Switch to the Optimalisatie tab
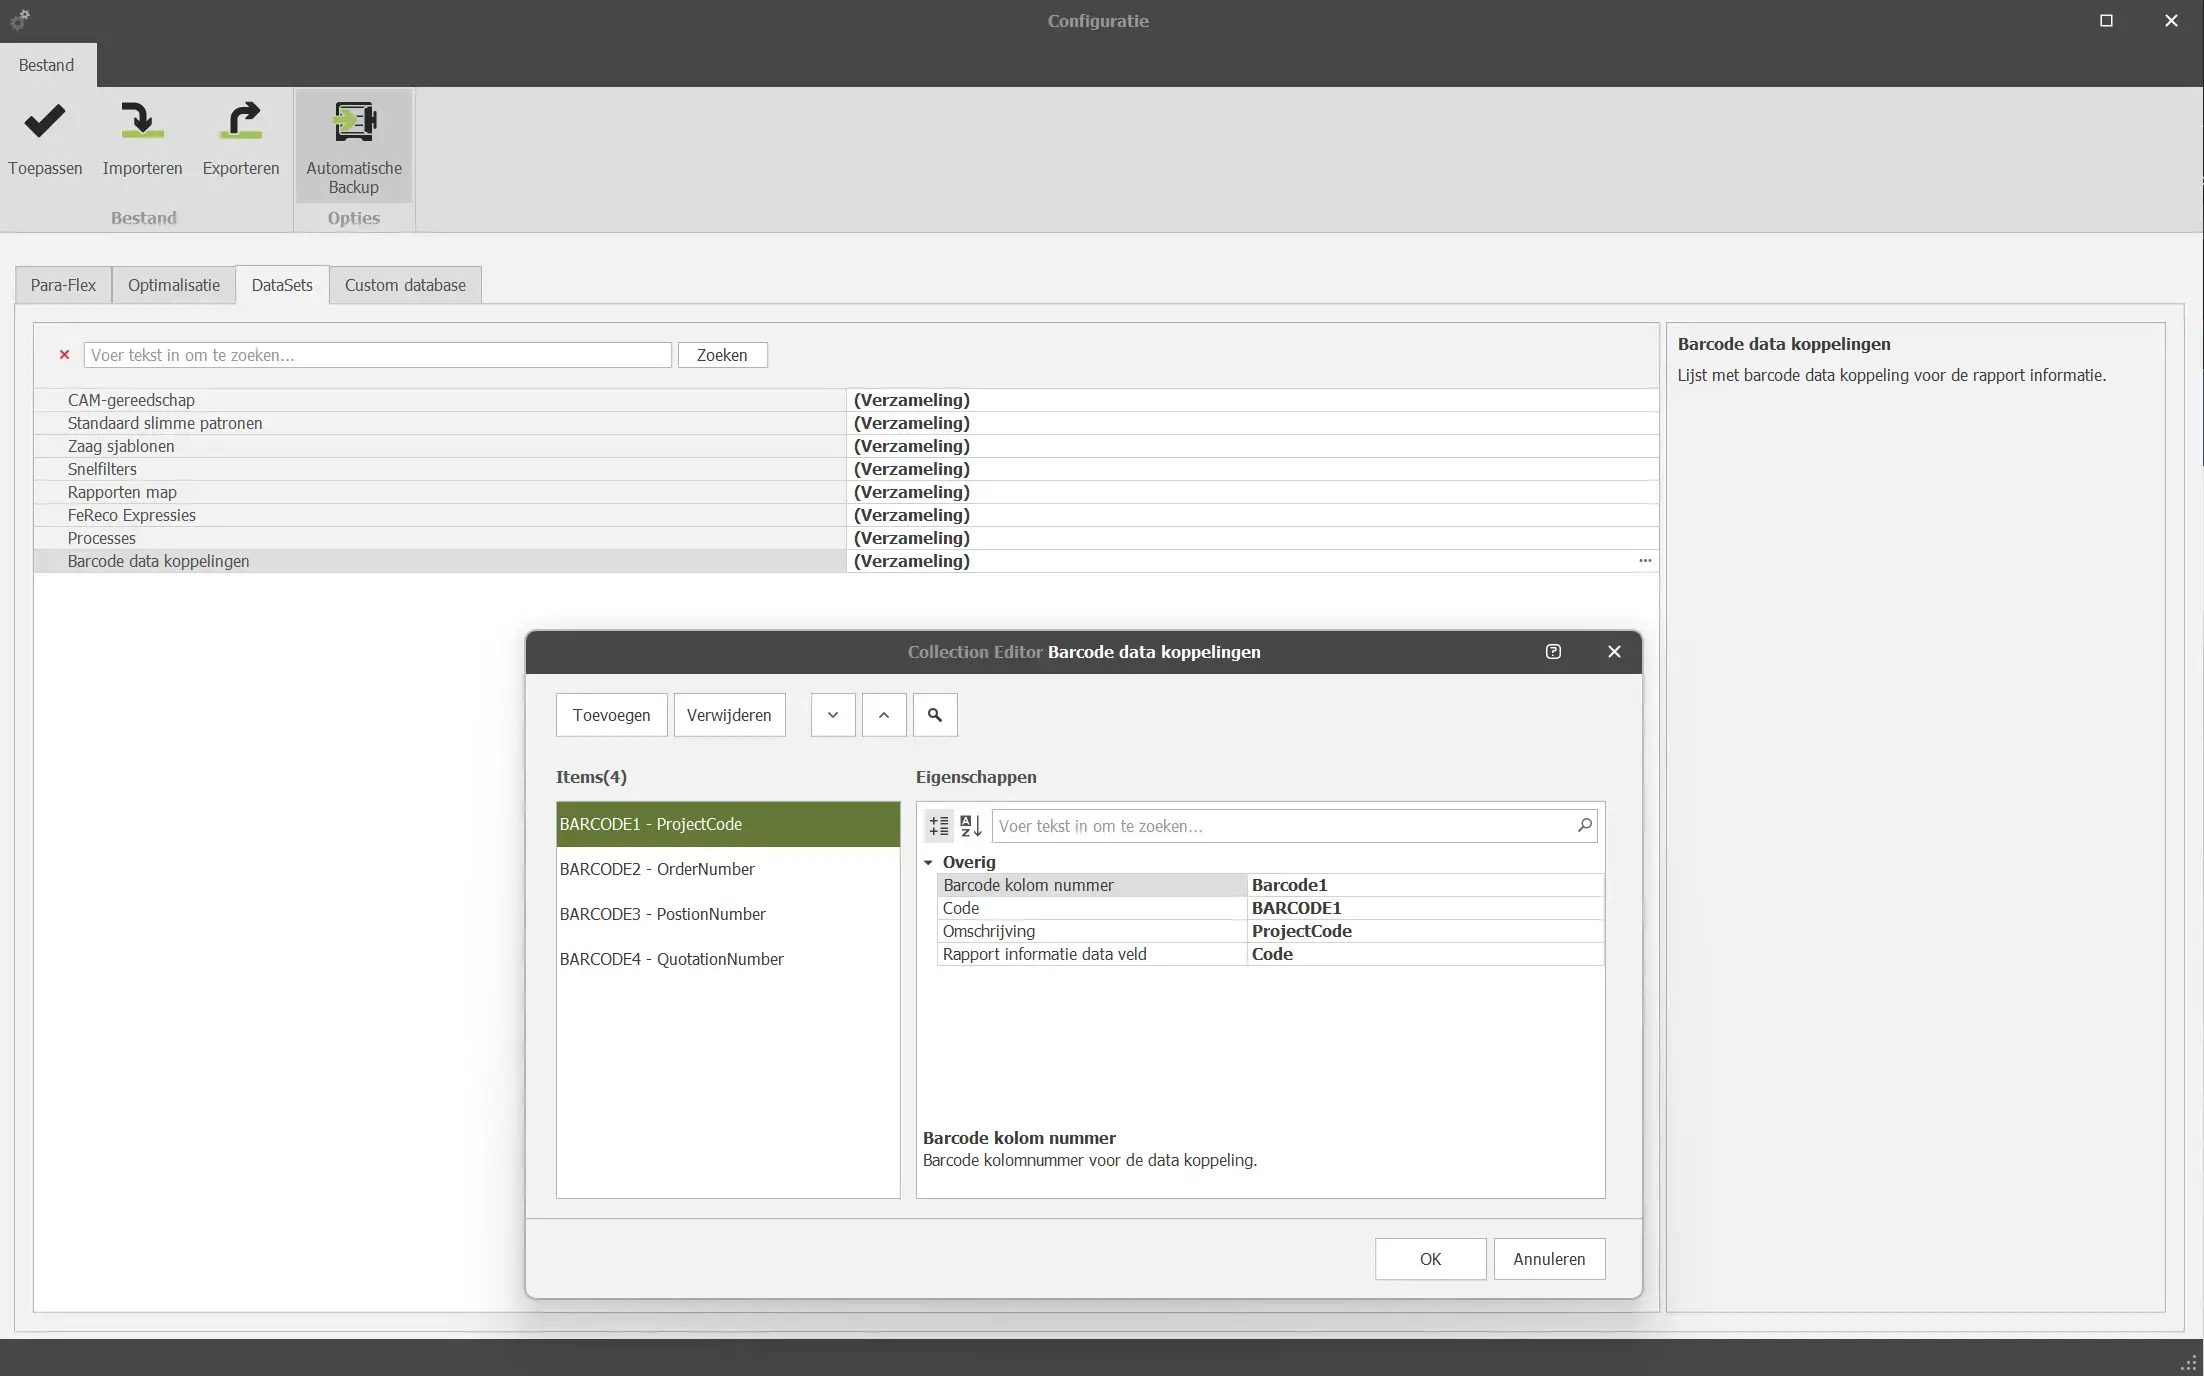 coord(174,285)
